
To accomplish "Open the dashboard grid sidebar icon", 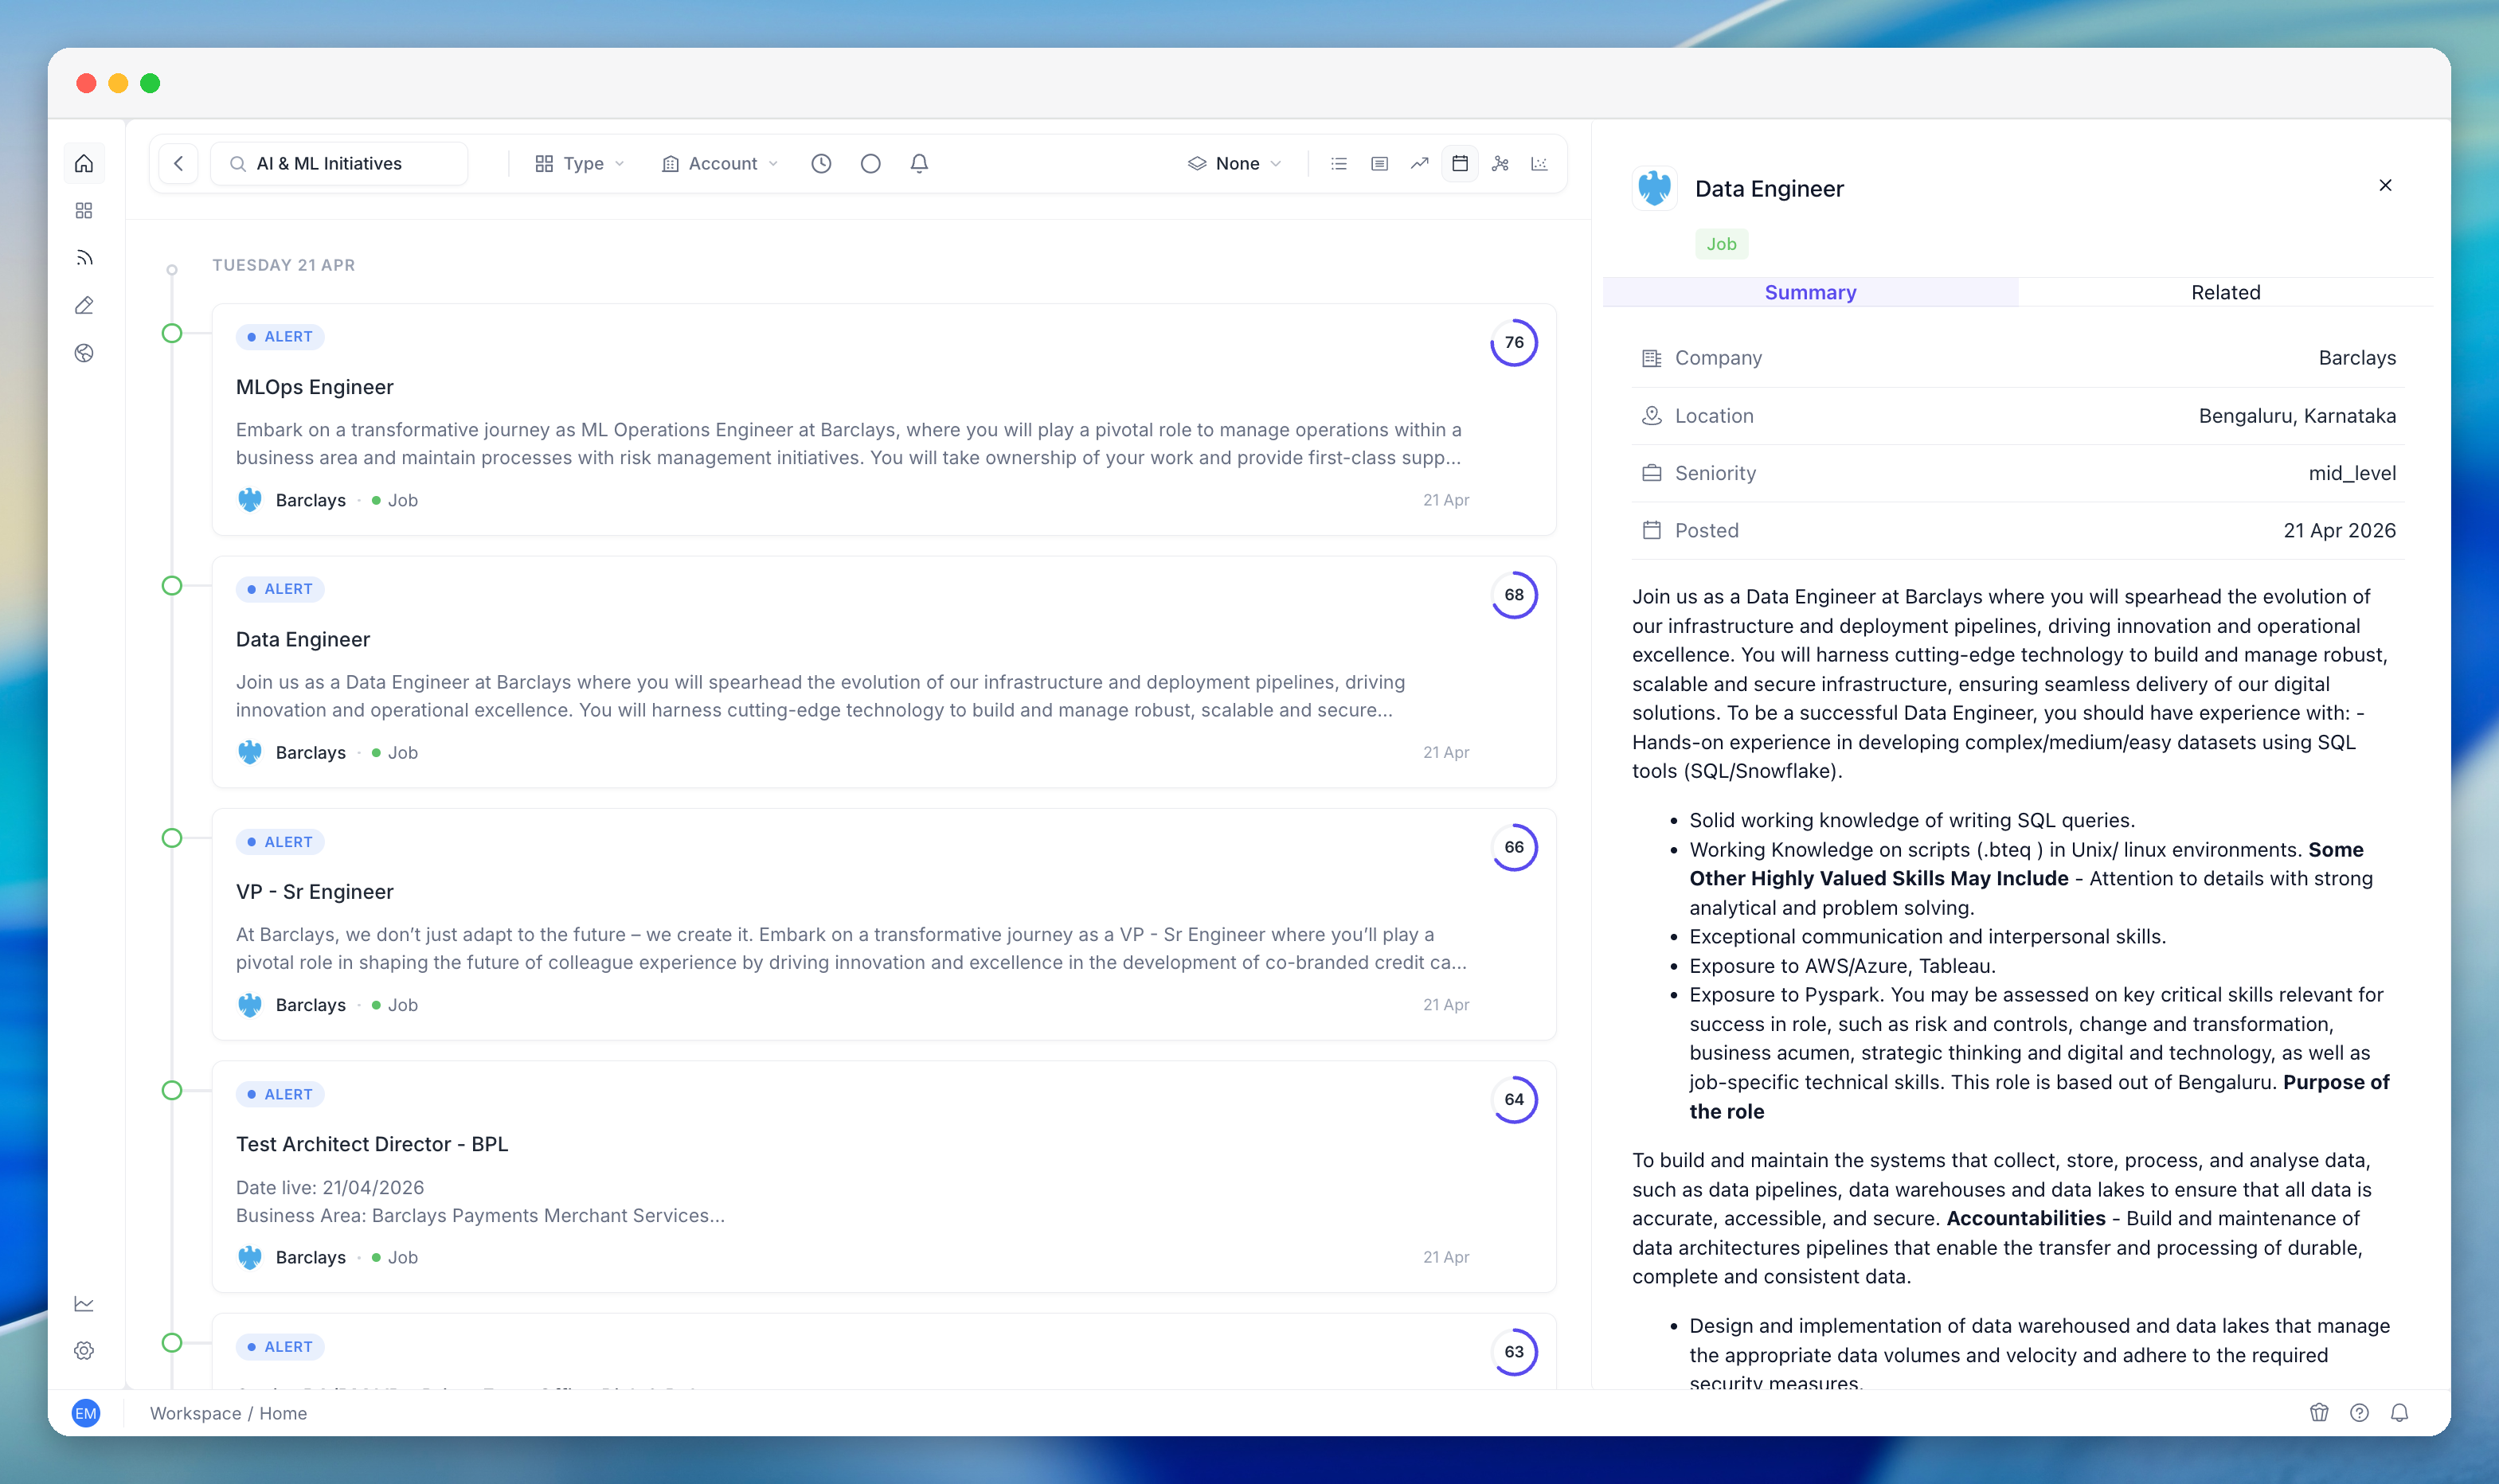I will pos(84,211).
